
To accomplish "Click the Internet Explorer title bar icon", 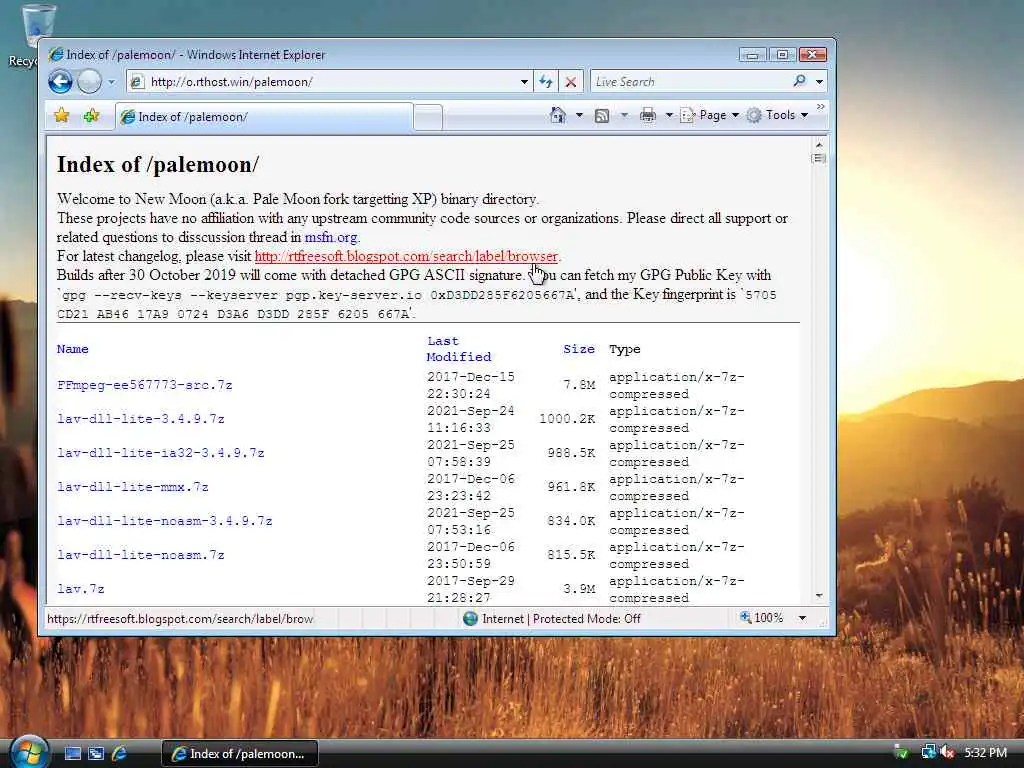I will 56,55.
